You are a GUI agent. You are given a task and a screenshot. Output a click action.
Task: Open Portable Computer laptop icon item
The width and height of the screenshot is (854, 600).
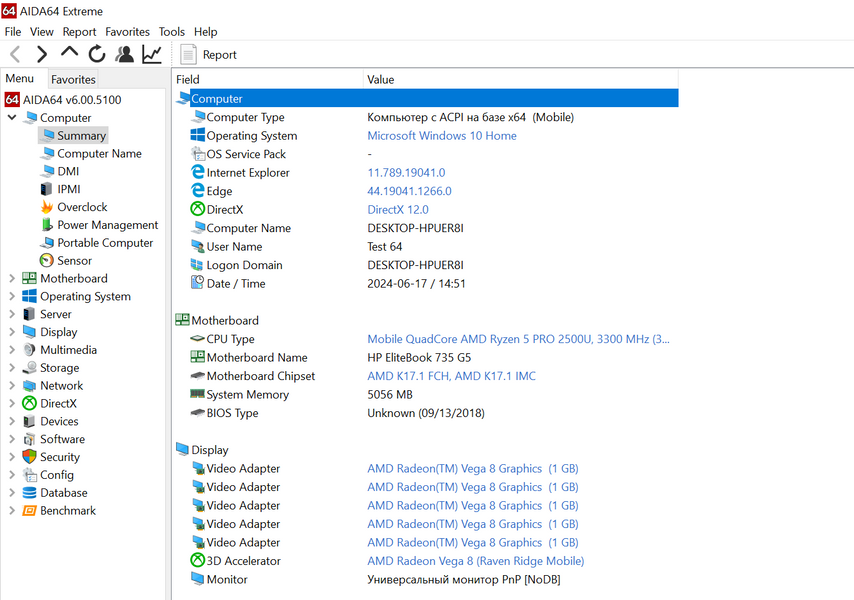coord(47,243)
